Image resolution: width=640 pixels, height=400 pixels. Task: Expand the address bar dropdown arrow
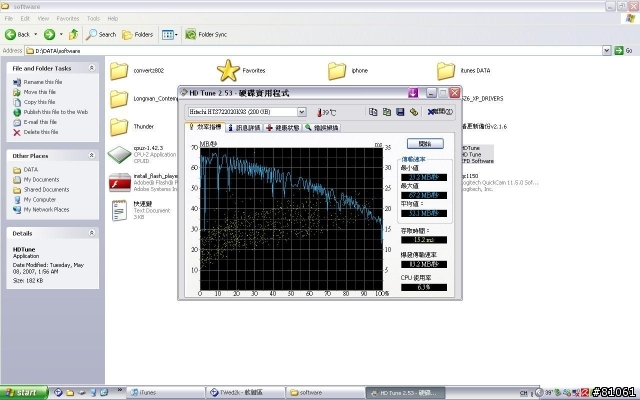[607, 51]
